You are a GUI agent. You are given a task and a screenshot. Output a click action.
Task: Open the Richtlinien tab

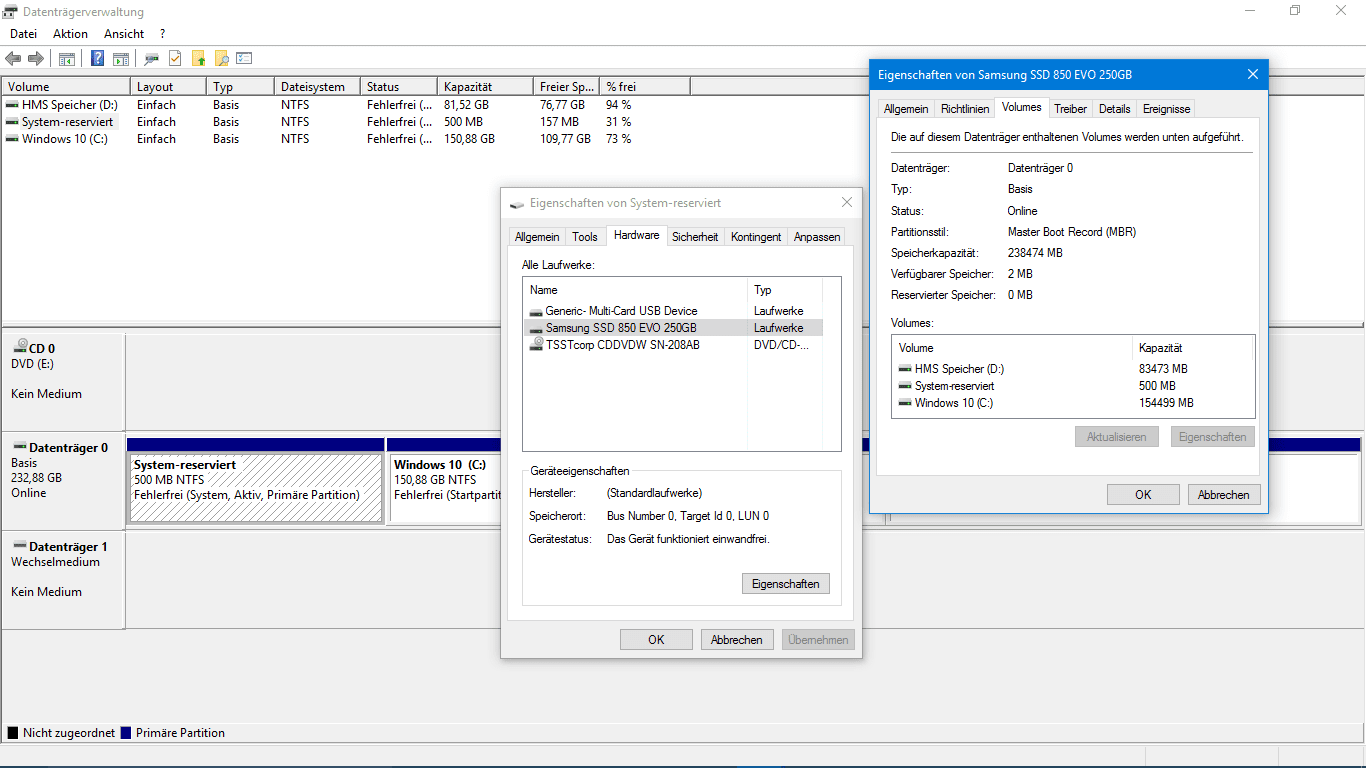(965, 109)
